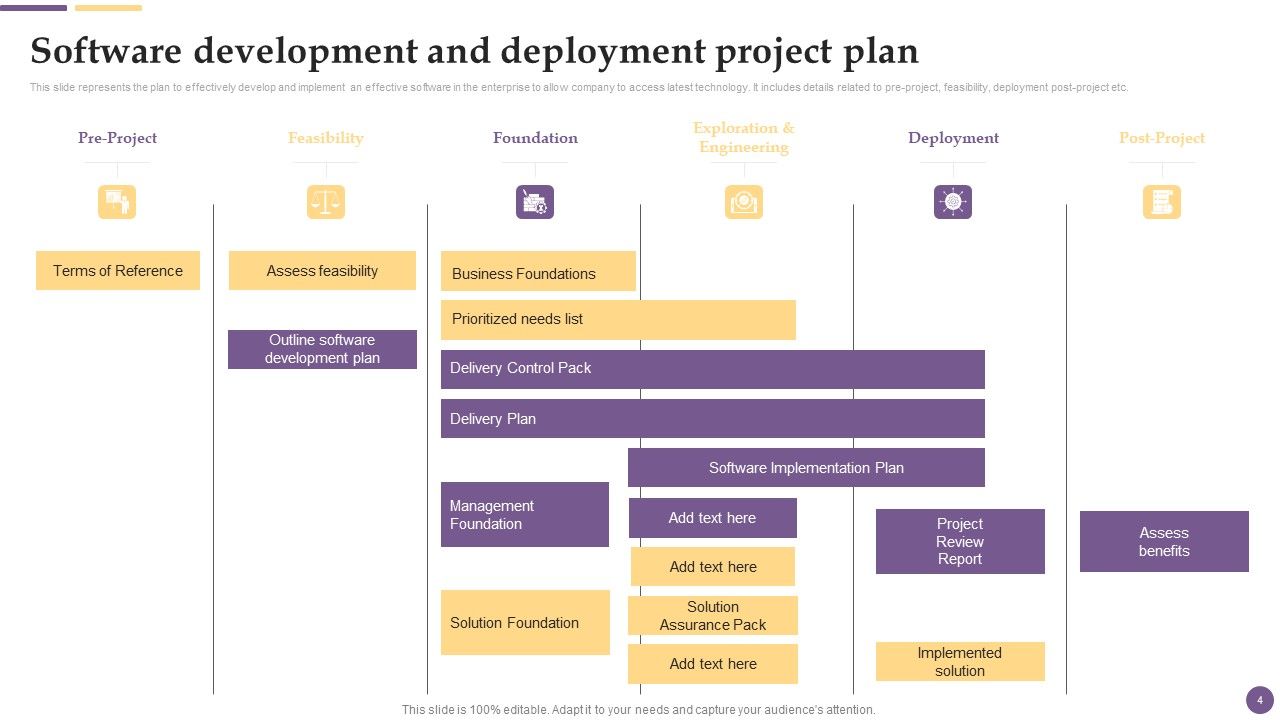The height and width of the screenshot is (720, 1280).
Task: Select the slide title text
Action: pyautogui.click(x=474, y=51)
